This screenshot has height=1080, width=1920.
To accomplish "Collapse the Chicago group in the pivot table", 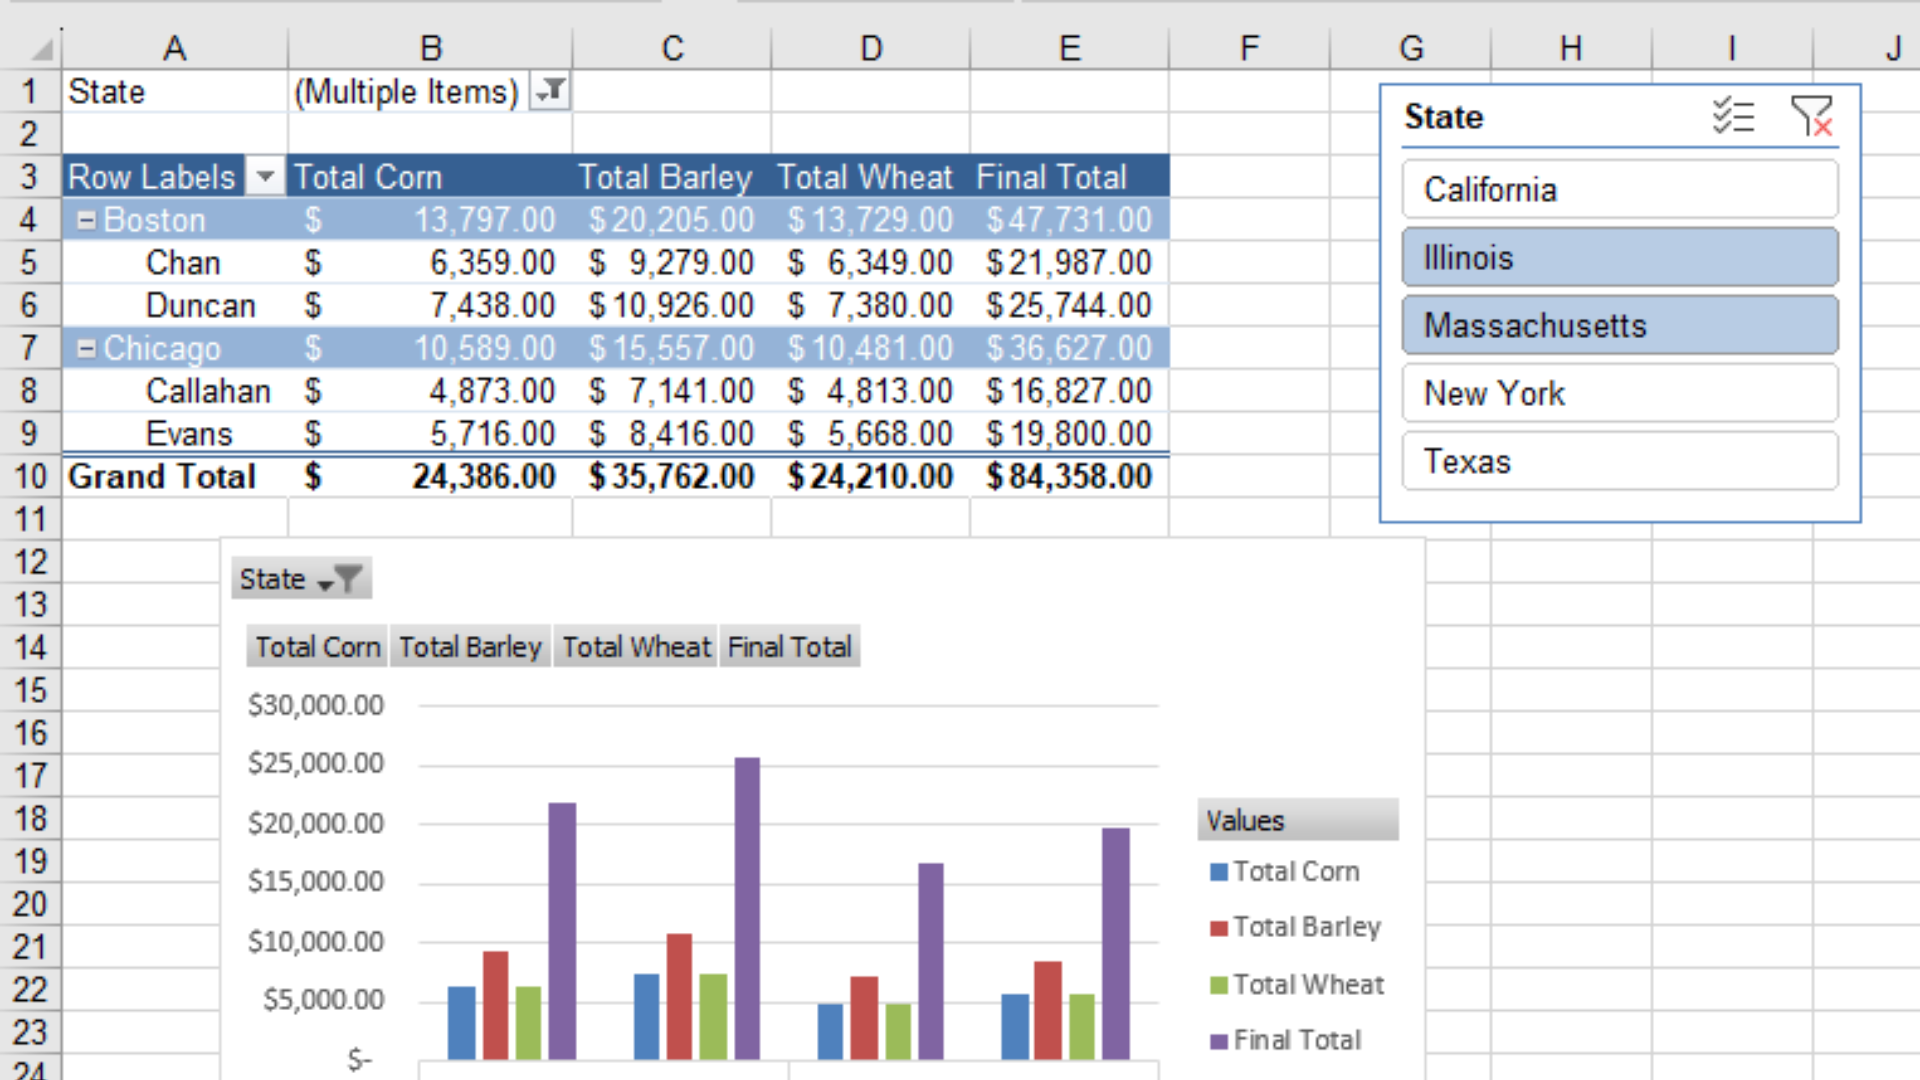I will [x=86, y=348].
